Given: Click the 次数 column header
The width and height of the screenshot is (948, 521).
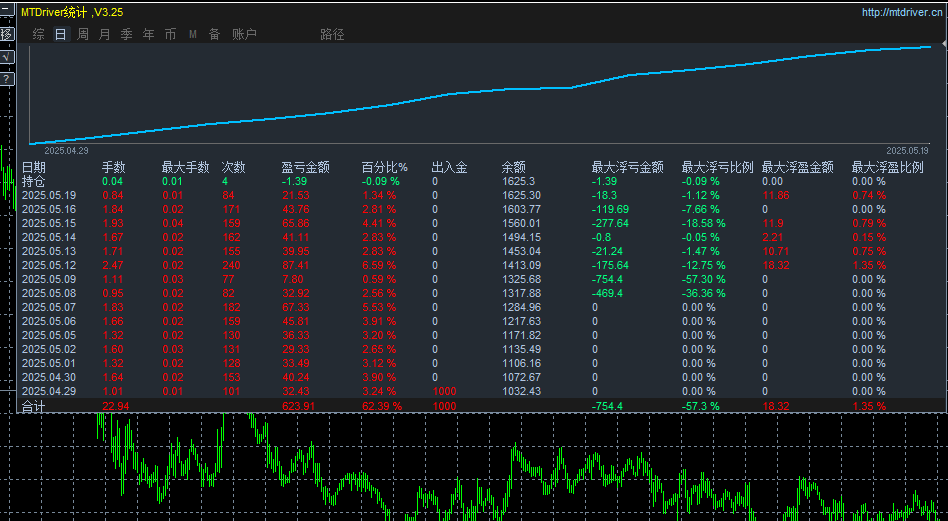Looking at the screenshot, I should (x=234, y=167).
